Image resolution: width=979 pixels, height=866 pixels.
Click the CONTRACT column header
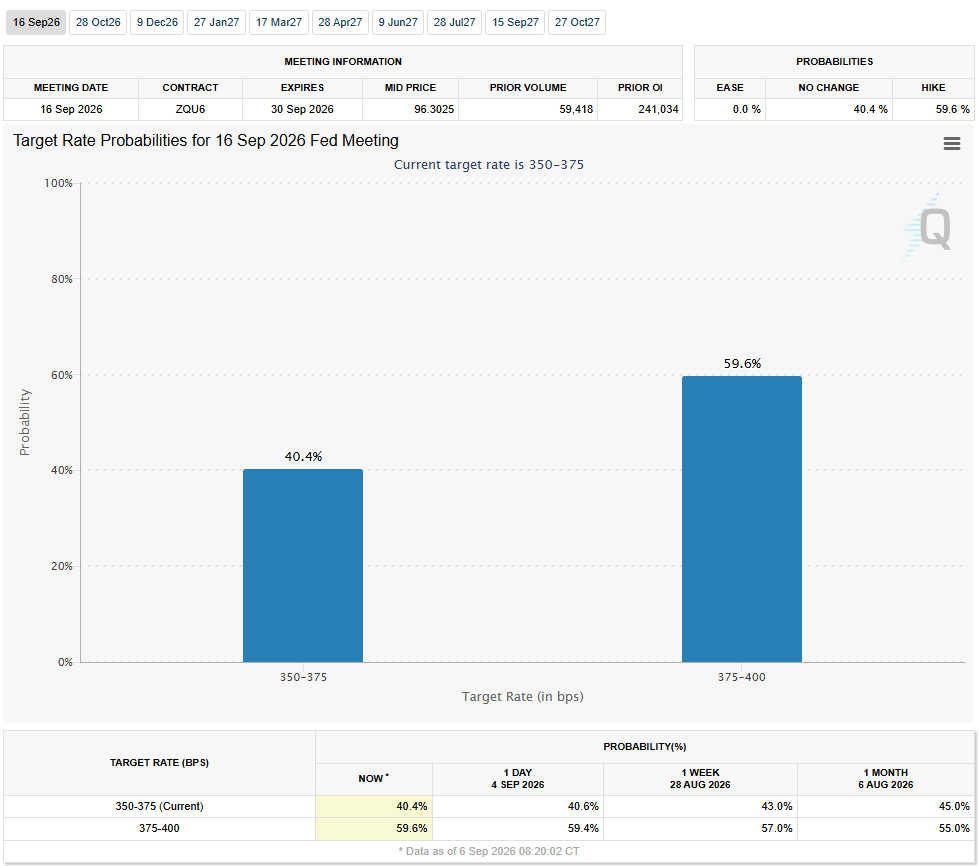pos(190,88)
